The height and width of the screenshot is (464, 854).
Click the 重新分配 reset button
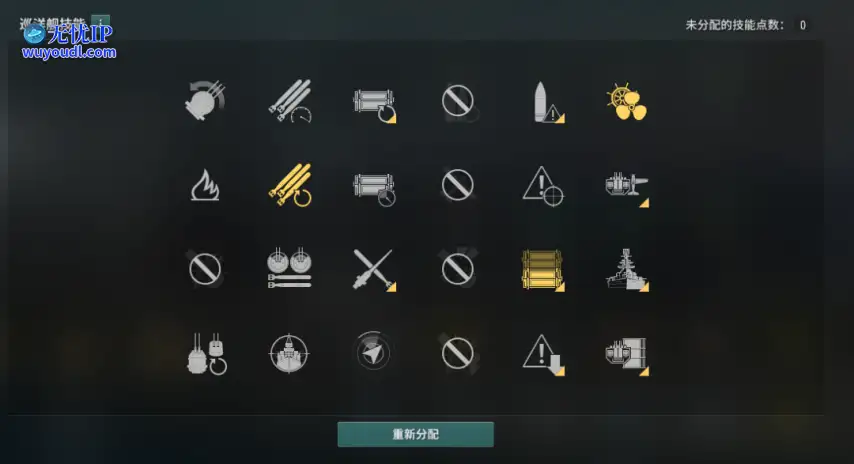416,434
